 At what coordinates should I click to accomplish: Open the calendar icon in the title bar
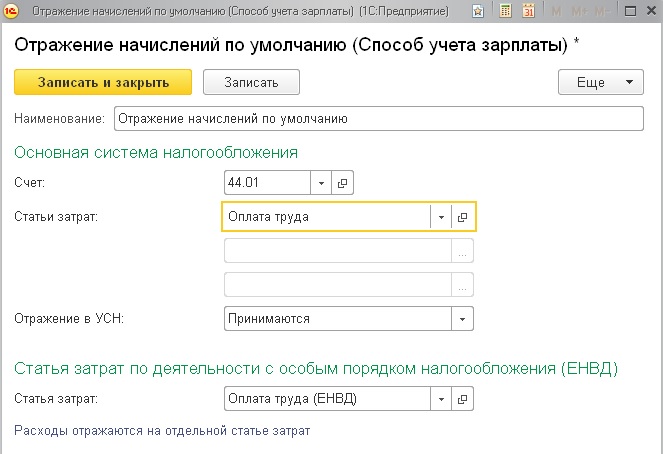pos(529,11)
